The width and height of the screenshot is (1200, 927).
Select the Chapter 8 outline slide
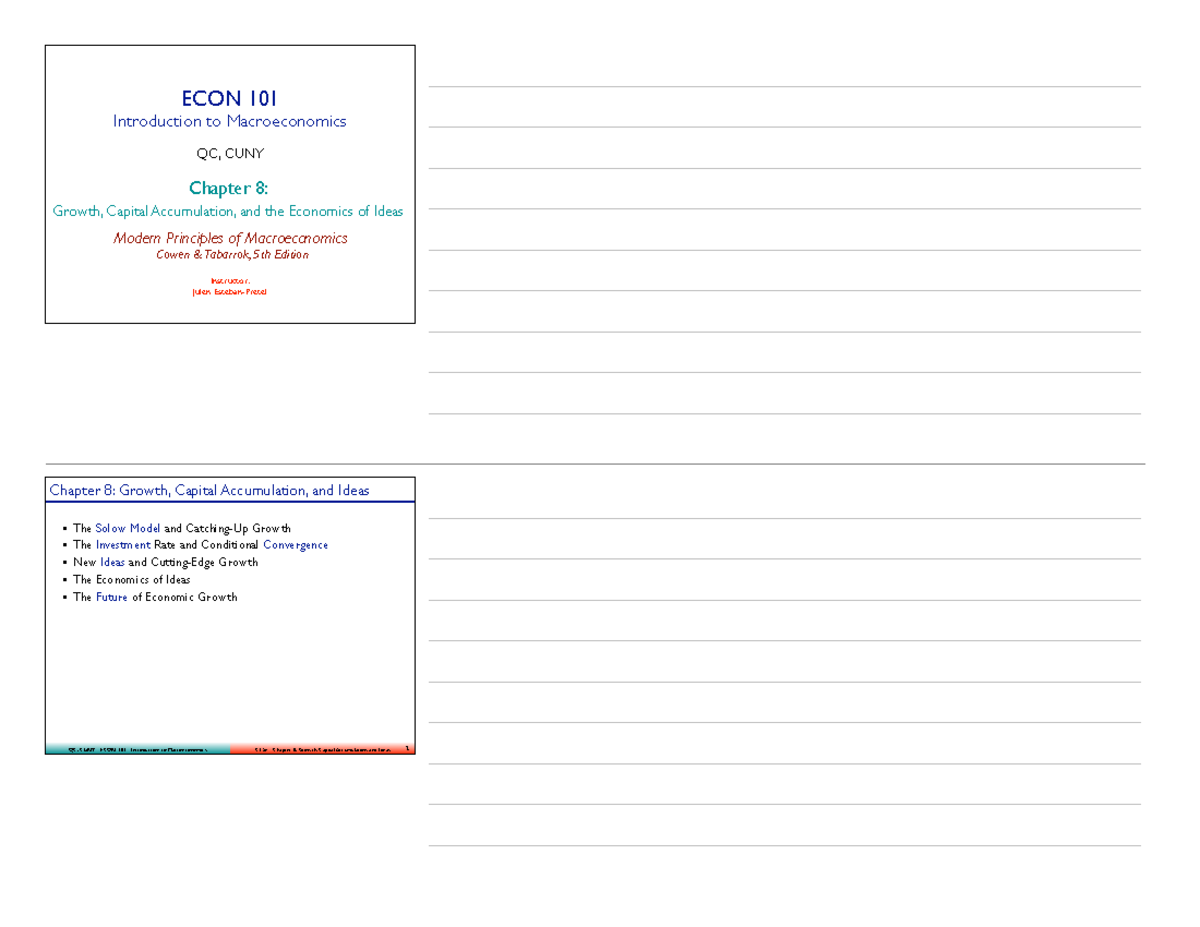coord(230,615)
